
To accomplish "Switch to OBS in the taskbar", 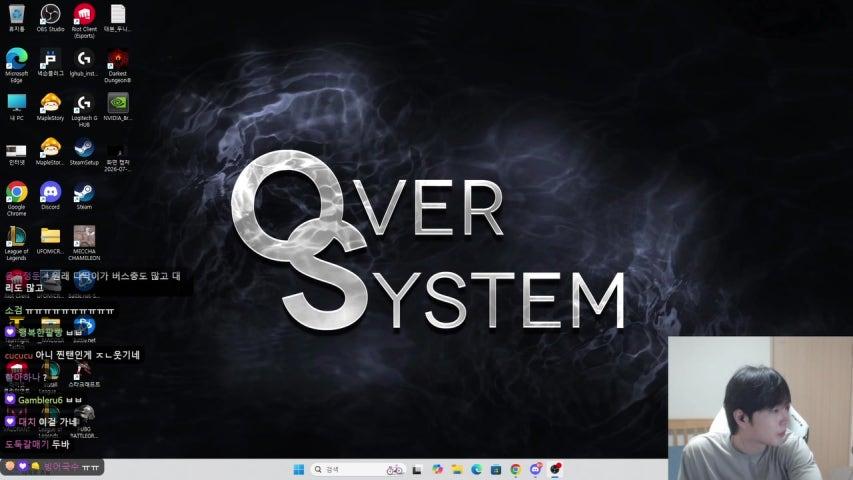I will (555, 469).
